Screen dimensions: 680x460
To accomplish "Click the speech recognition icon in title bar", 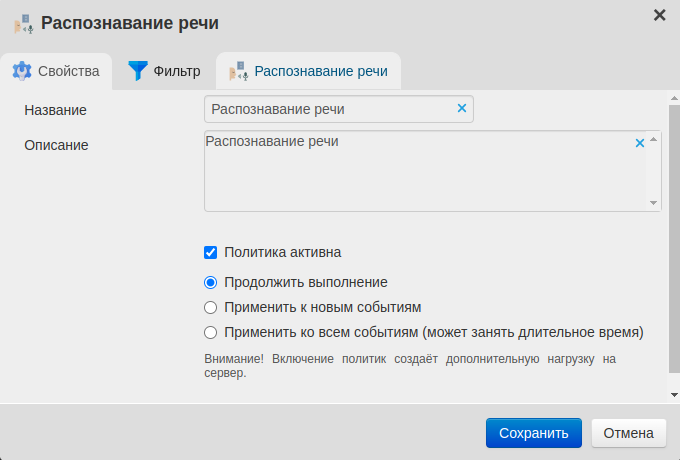I will 23,23.
